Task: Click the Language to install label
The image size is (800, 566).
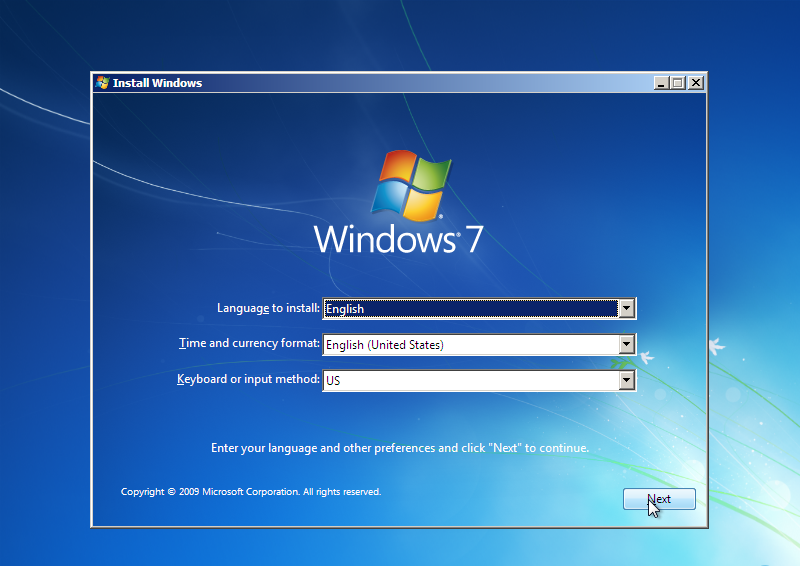Action: (x=268, y=308)
